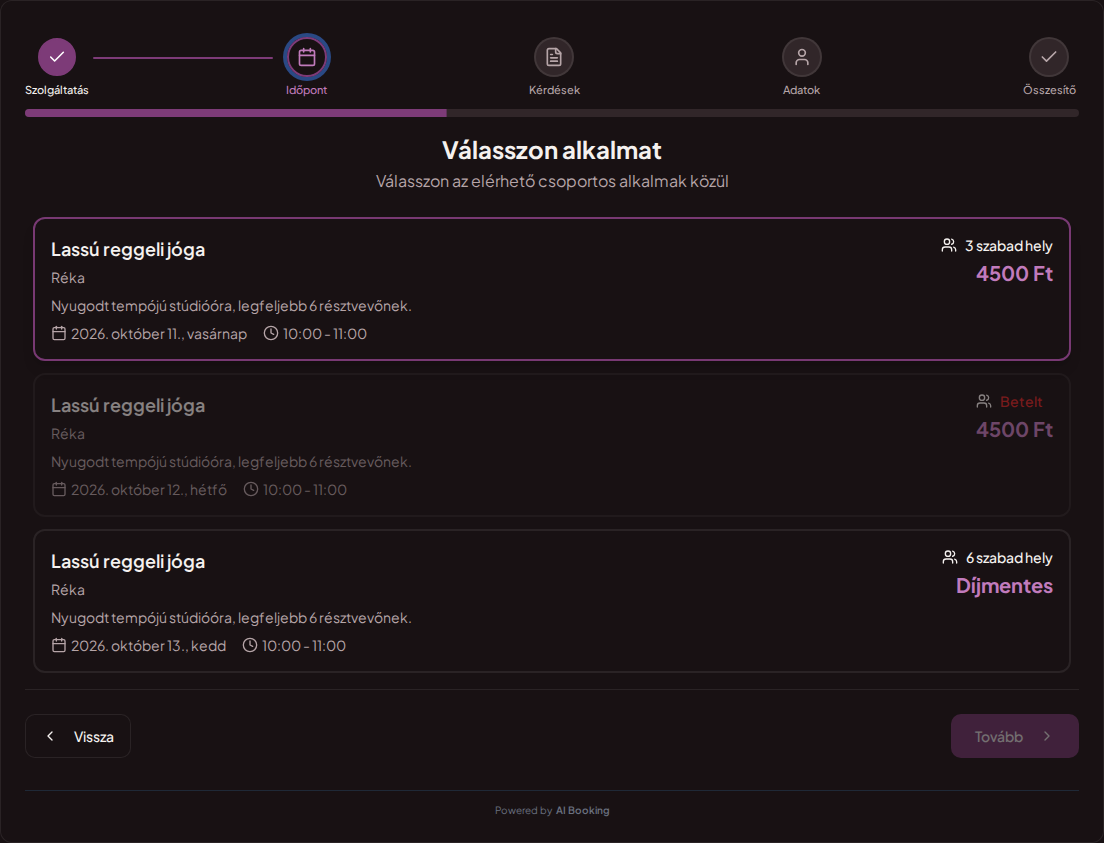1104x843 pixels.
Task: Click the '6 szabad hely' availability text
Action: (x=1009, y=558)
